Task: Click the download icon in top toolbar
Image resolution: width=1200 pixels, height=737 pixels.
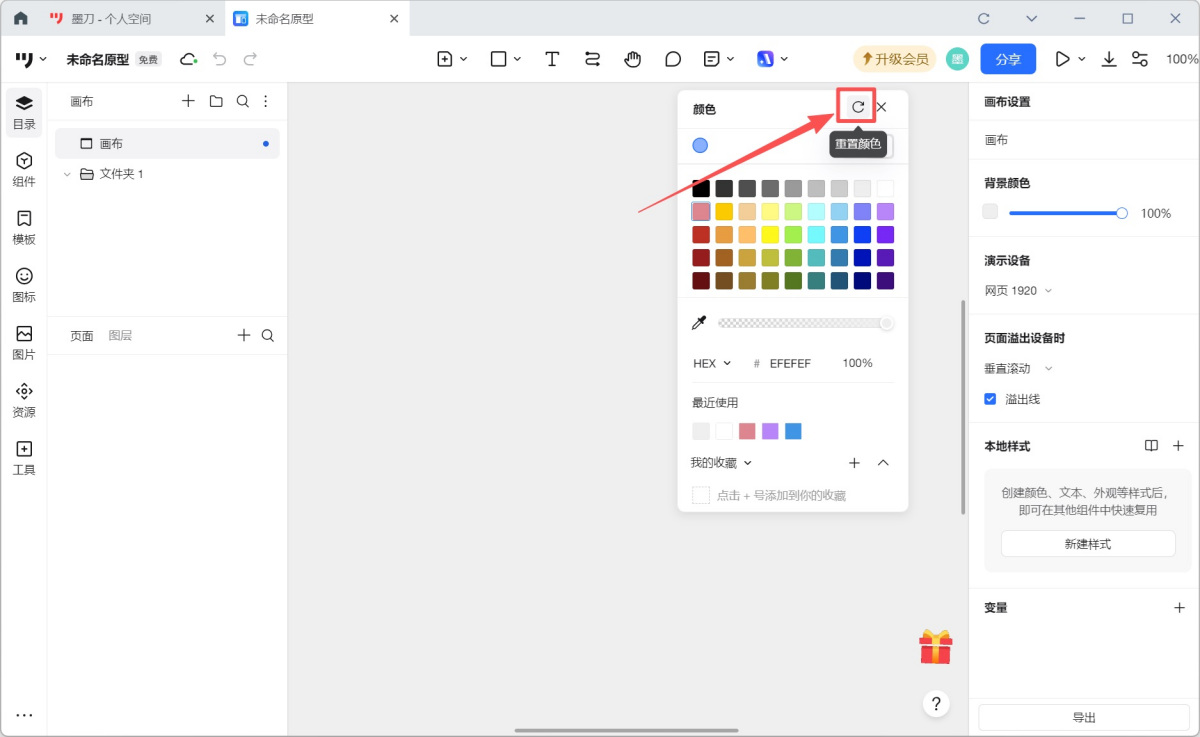Action: 1109,59
